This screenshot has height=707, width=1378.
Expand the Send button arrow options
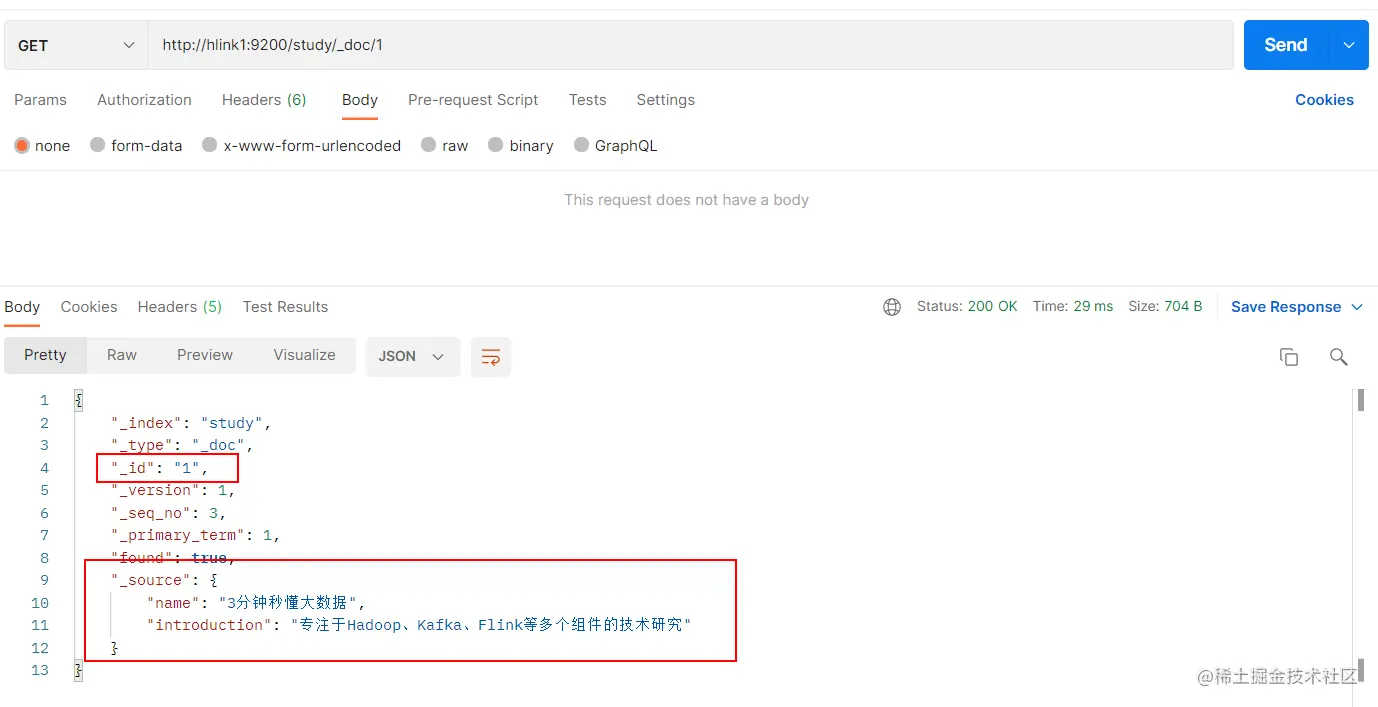click(1349, 45)
